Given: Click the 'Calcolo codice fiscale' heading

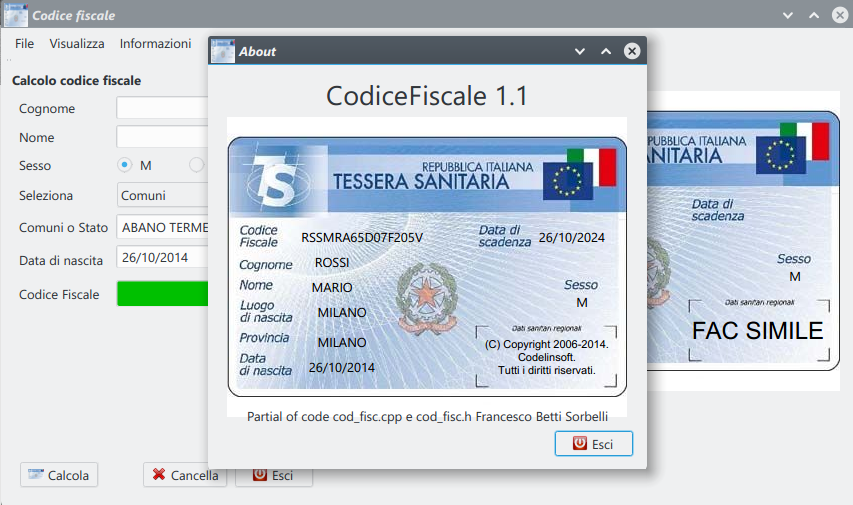Looking at the screenshot, I should click(76, 81).
